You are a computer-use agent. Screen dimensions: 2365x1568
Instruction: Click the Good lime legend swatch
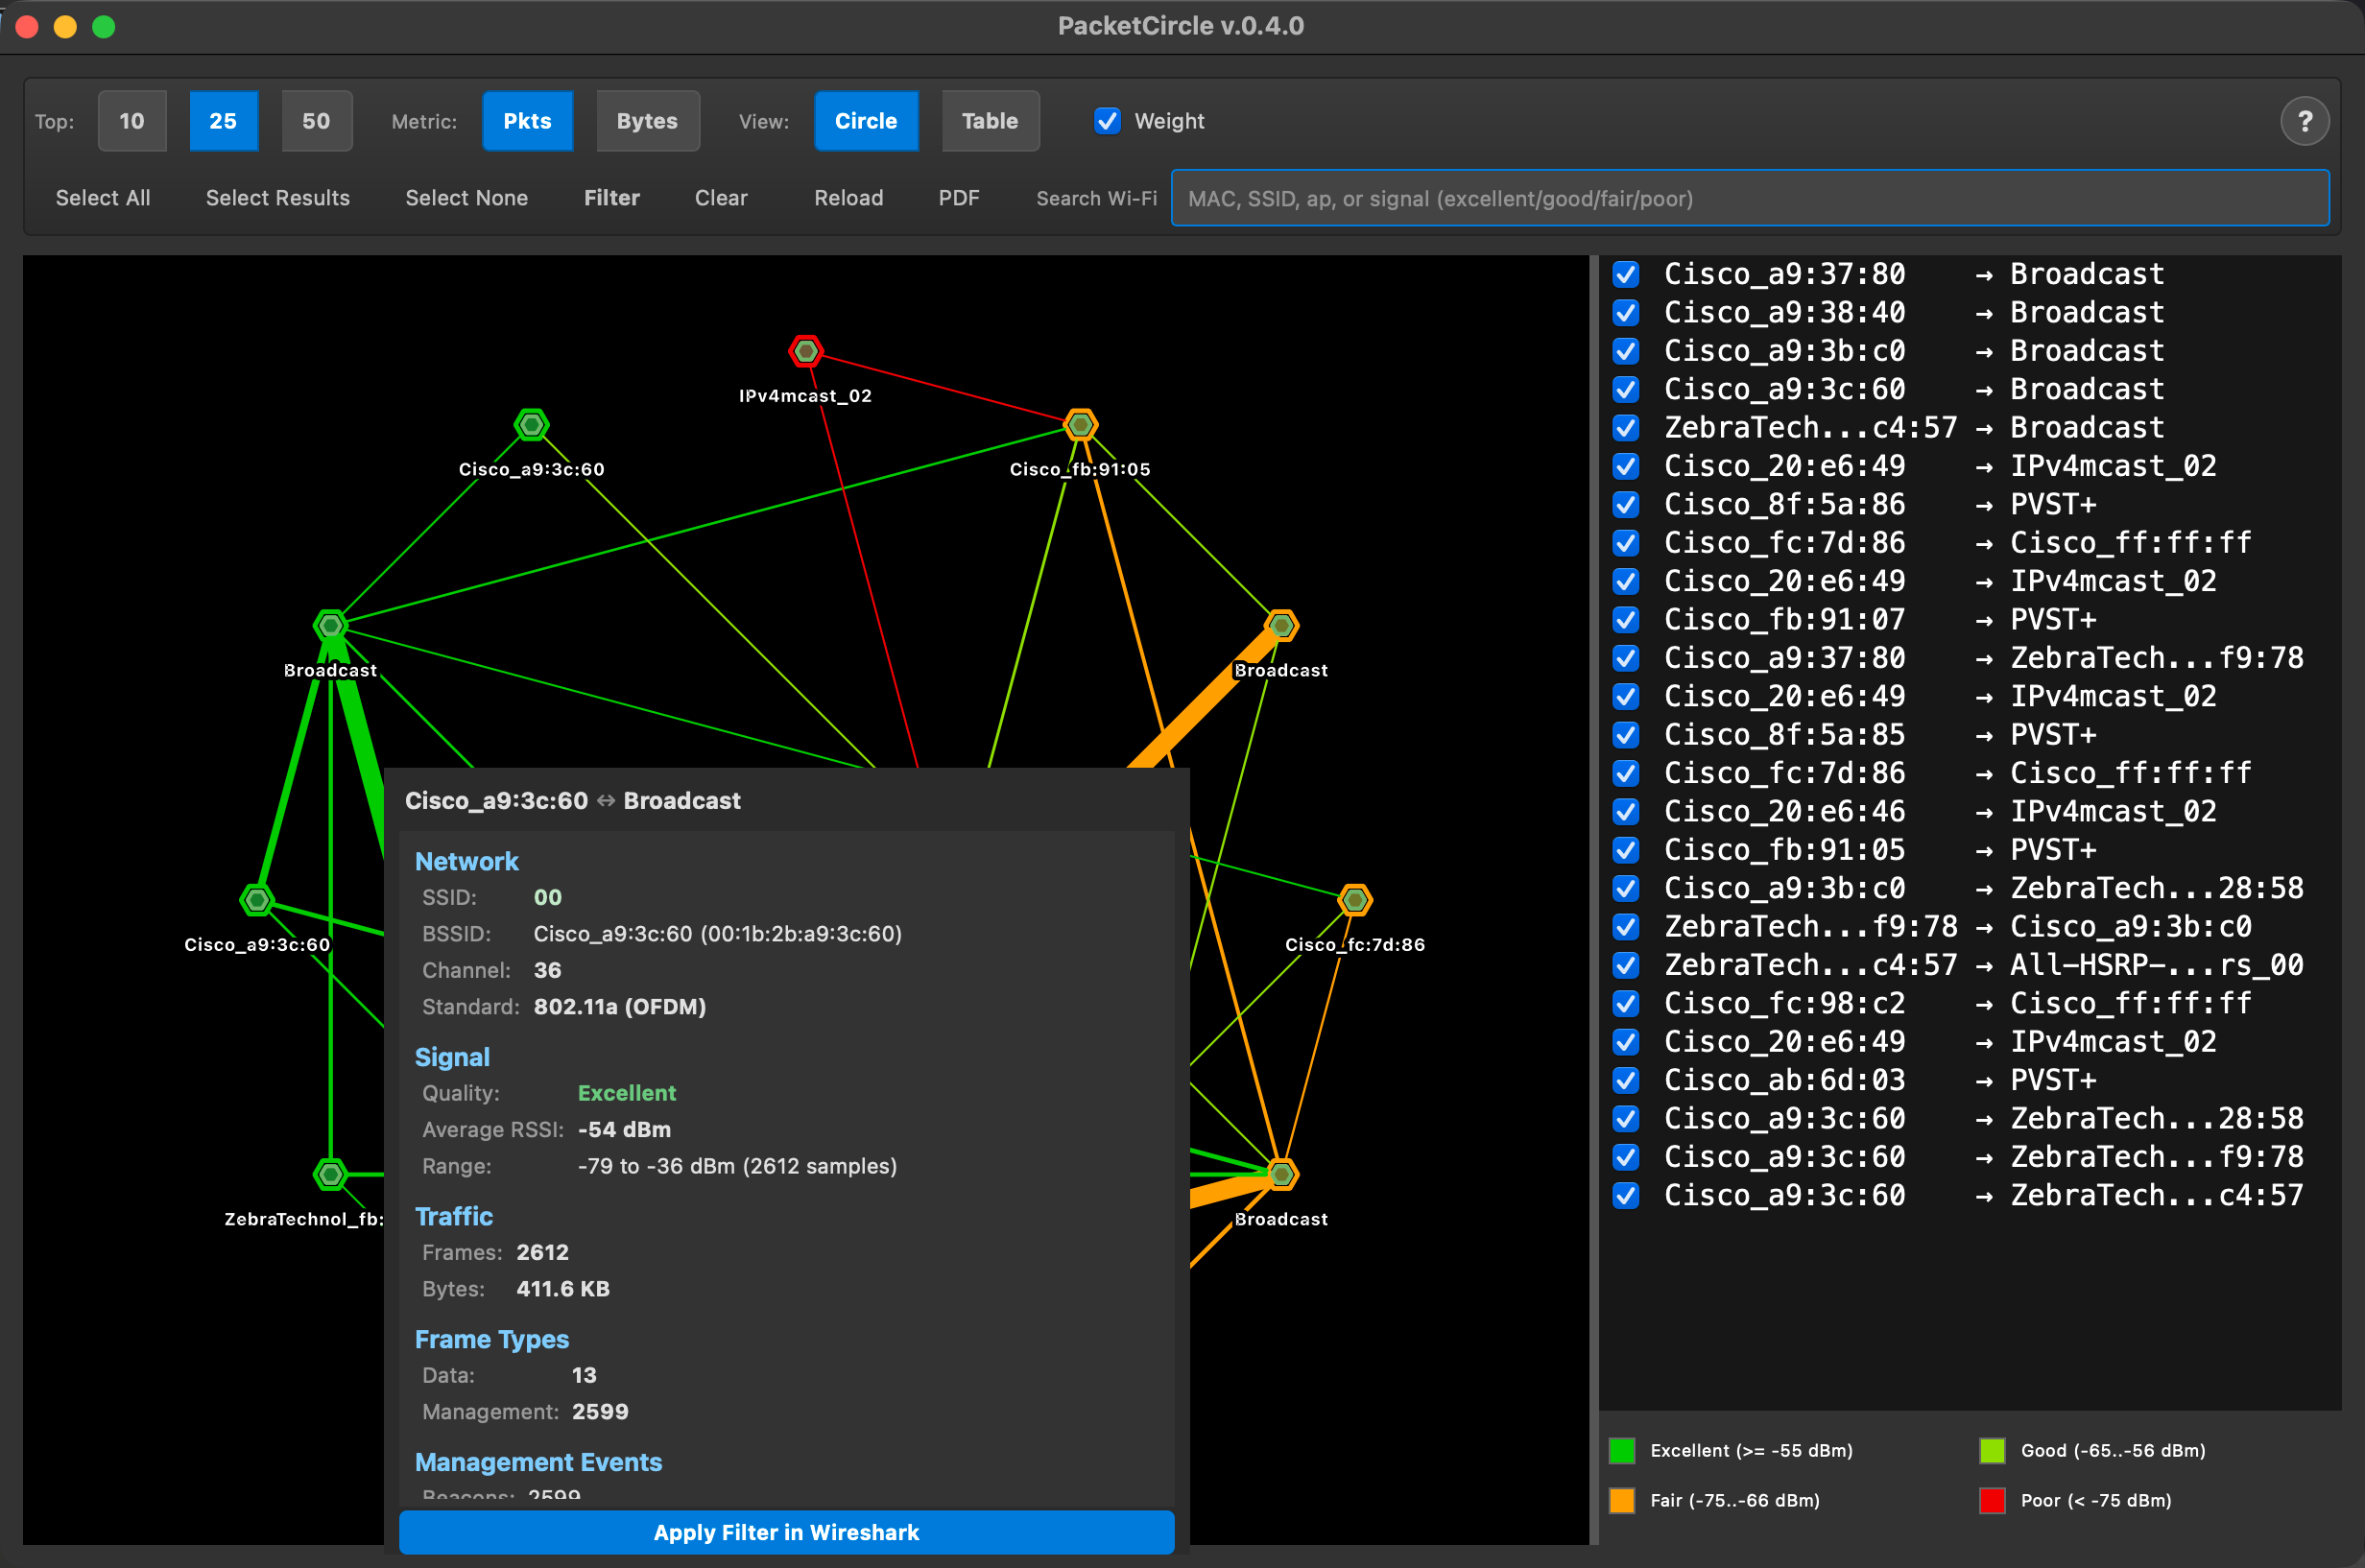(1992, 1450)
